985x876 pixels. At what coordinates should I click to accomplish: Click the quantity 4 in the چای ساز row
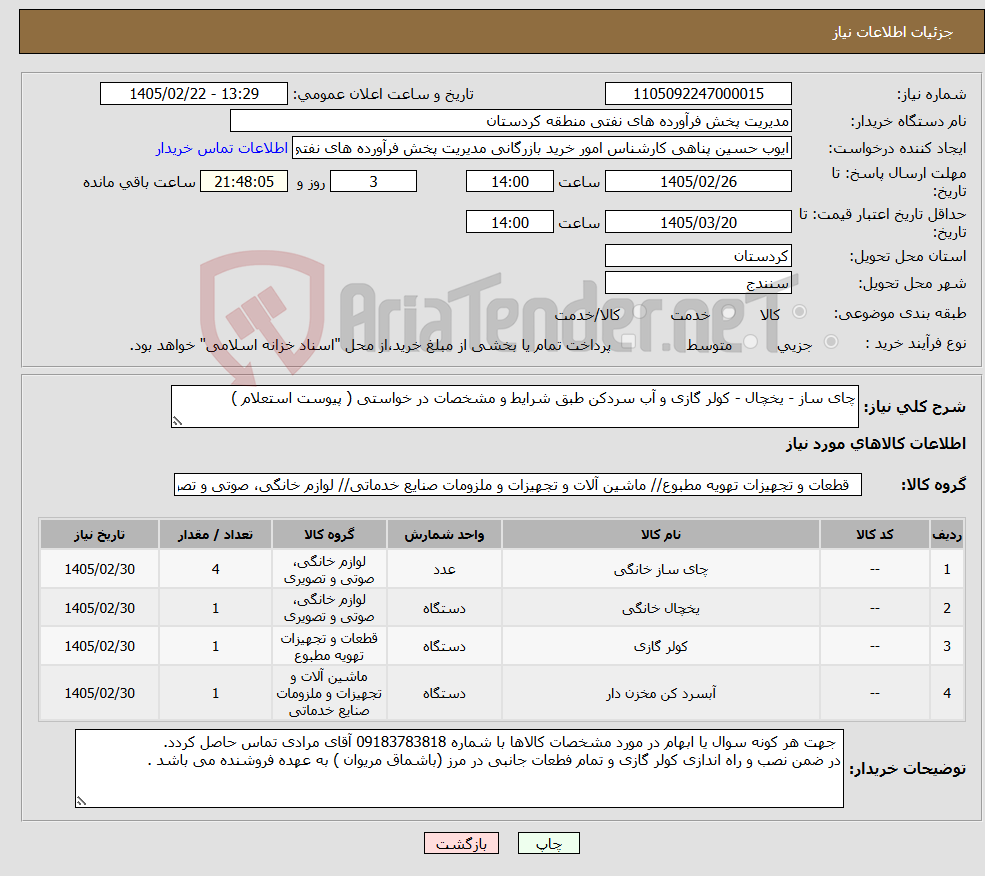point(215,569)
